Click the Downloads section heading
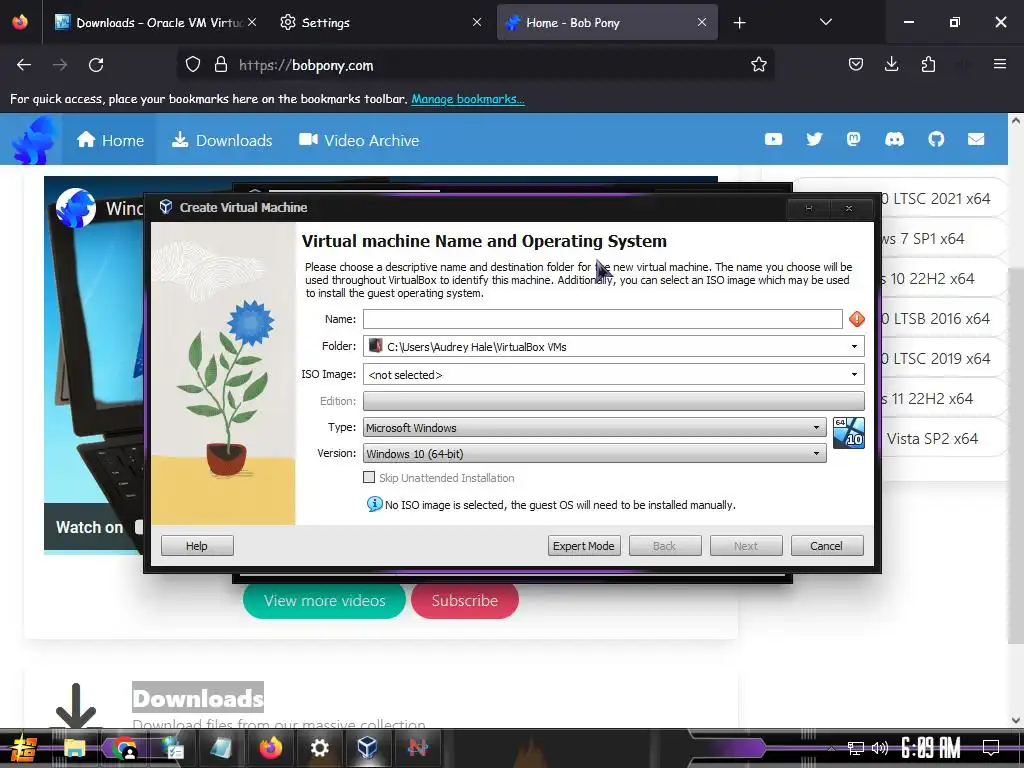Screen dimensions: 1024x768 click(198, 697)
